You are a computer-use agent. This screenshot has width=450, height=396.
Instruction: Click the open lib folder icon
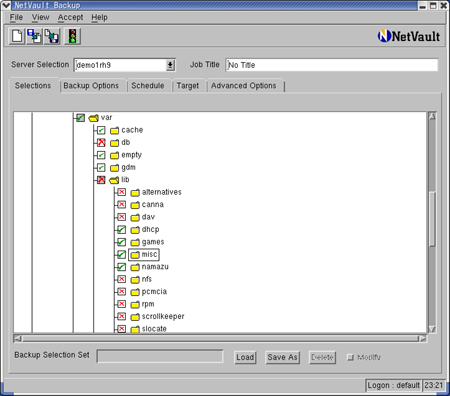[x=114, y=180]
